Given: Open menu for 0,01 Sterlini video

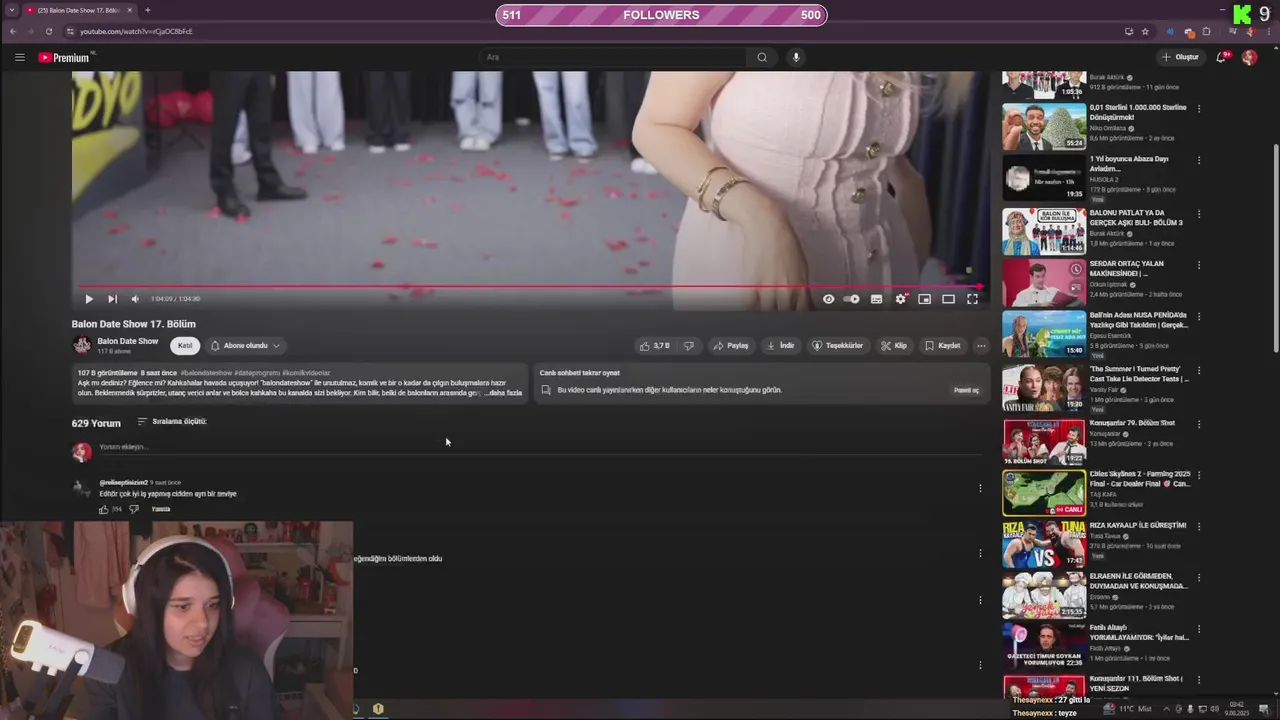Looking at the screenshot, I should point(1199,108).
